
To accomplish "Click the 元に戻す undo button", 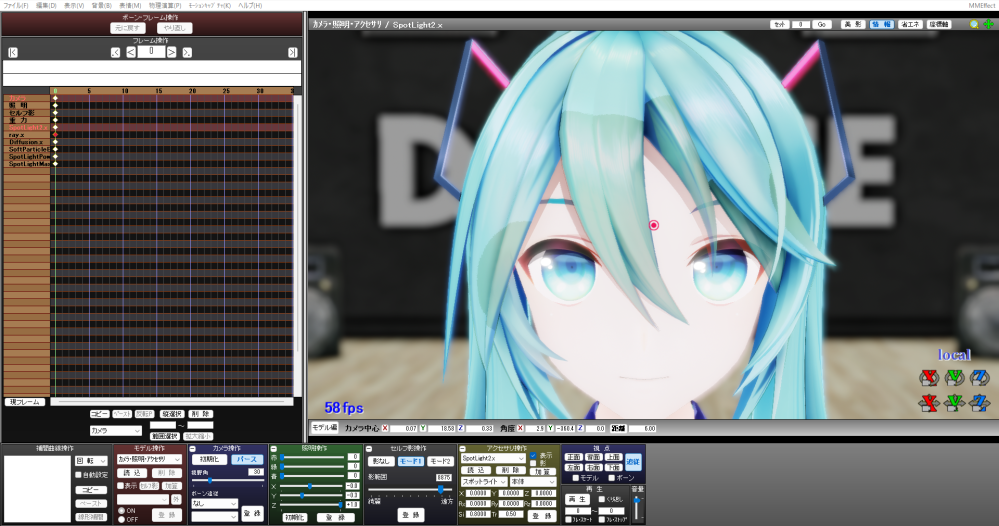I will tap(127, 28).
